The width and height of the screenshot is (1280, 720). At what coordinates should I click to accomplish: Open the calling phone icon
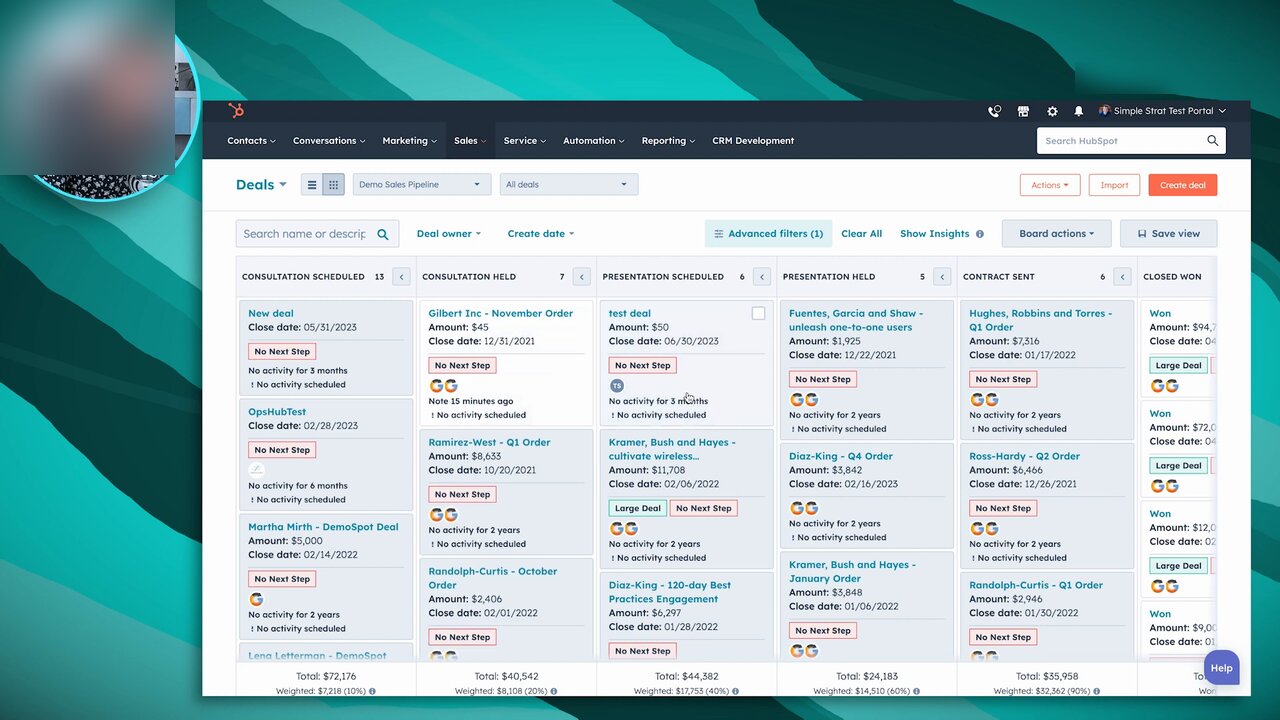click(x=994, y=112)
